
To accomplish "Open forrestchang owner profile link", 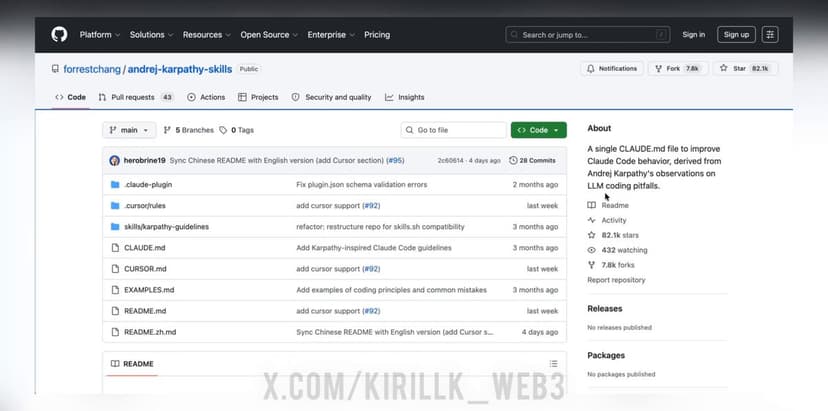I will [92, 69].
